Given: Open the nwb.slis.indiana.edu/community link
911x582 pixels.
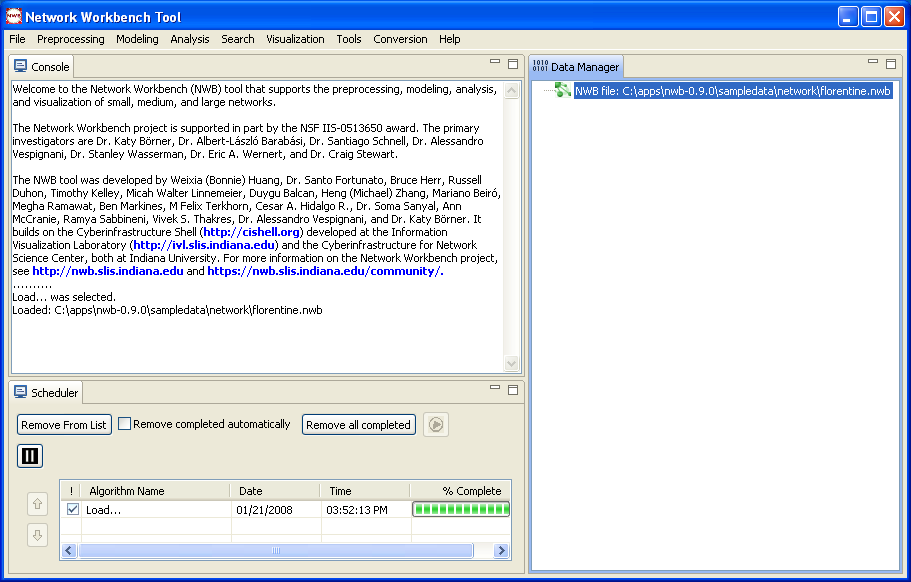Looking at the screenshot, I should coord(325,271).
